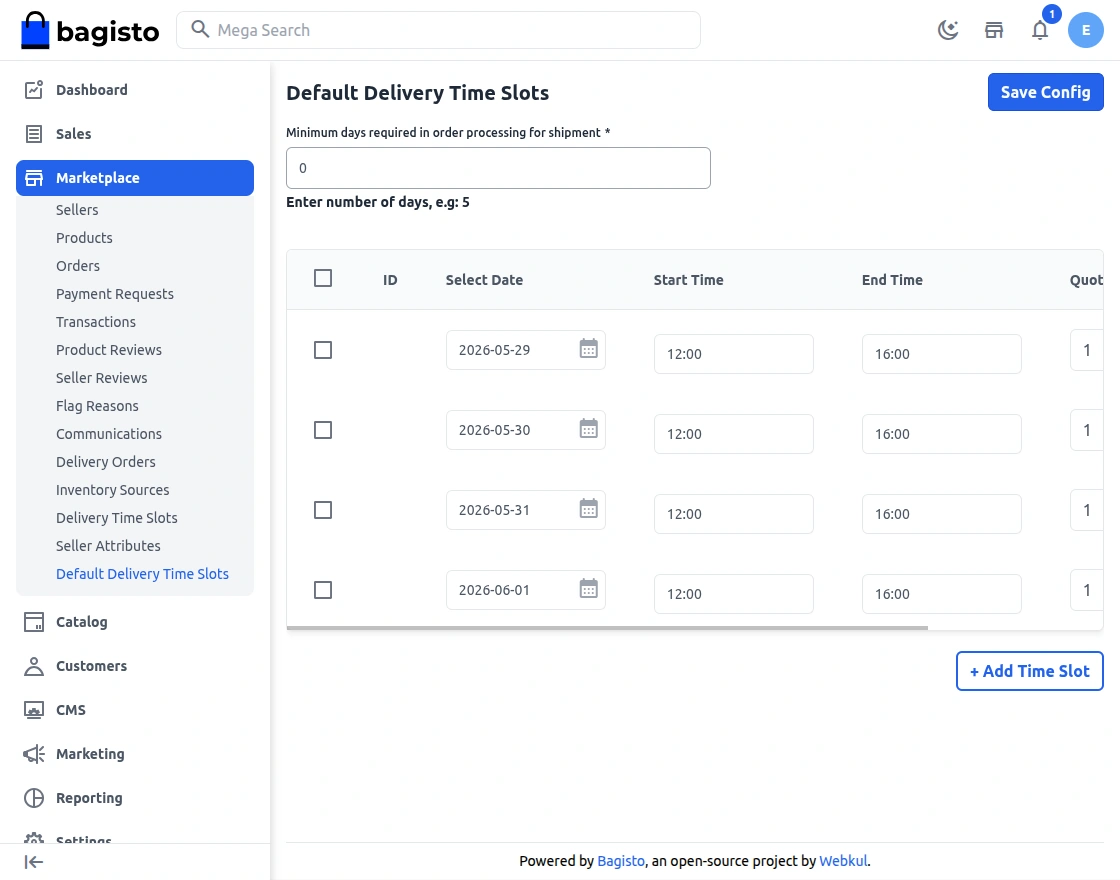Click the Mega Search magnifier icon

200,29
